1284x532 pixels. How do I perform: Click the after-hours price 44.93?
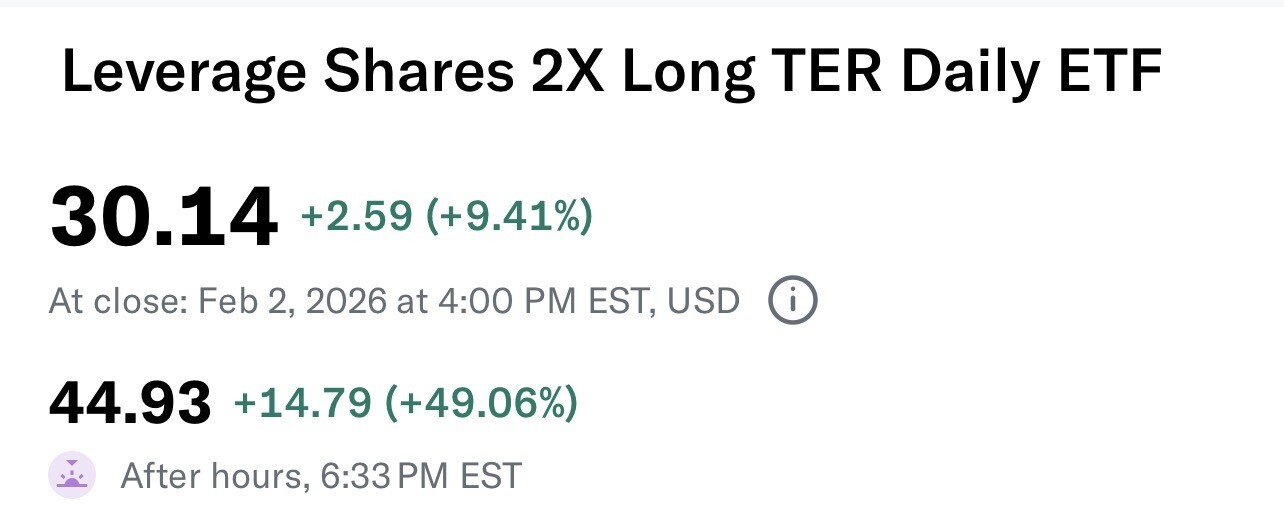coord(130,404)
